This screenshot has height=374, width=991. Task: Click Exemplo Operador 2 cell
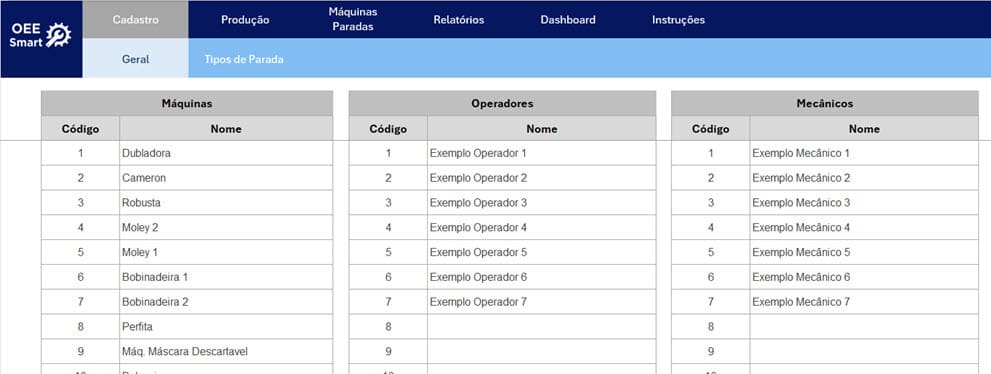pyautogui.click(x=542, y=178)
